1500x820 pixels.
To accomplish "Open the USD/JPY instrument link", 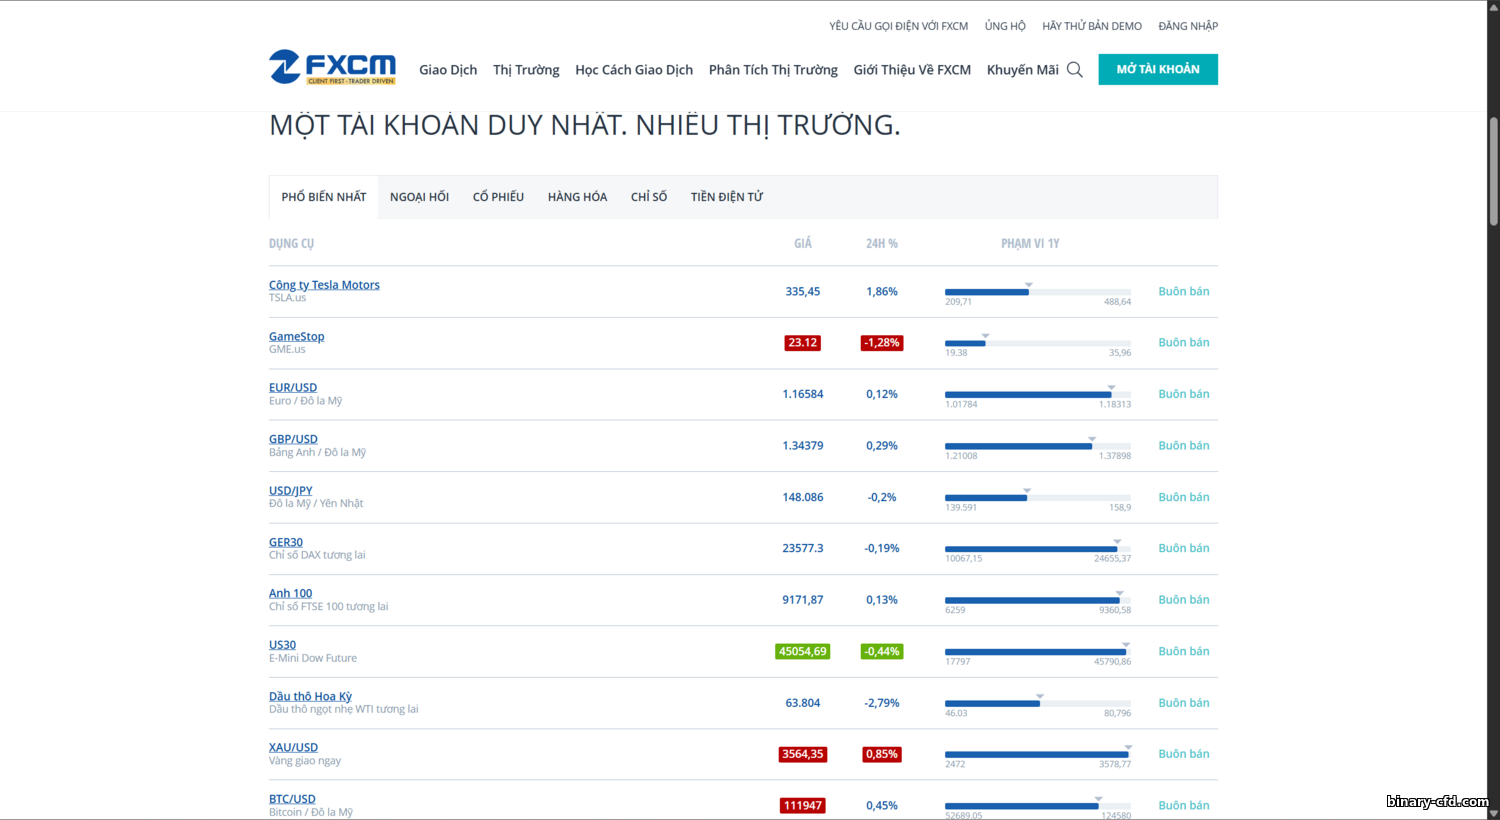I will [290, 491].
